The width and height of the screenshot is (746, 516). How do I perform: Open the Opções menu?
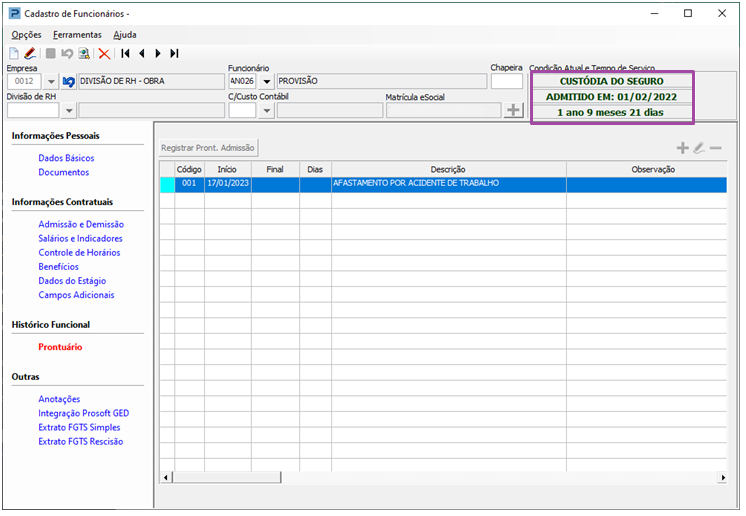[26, 34]
